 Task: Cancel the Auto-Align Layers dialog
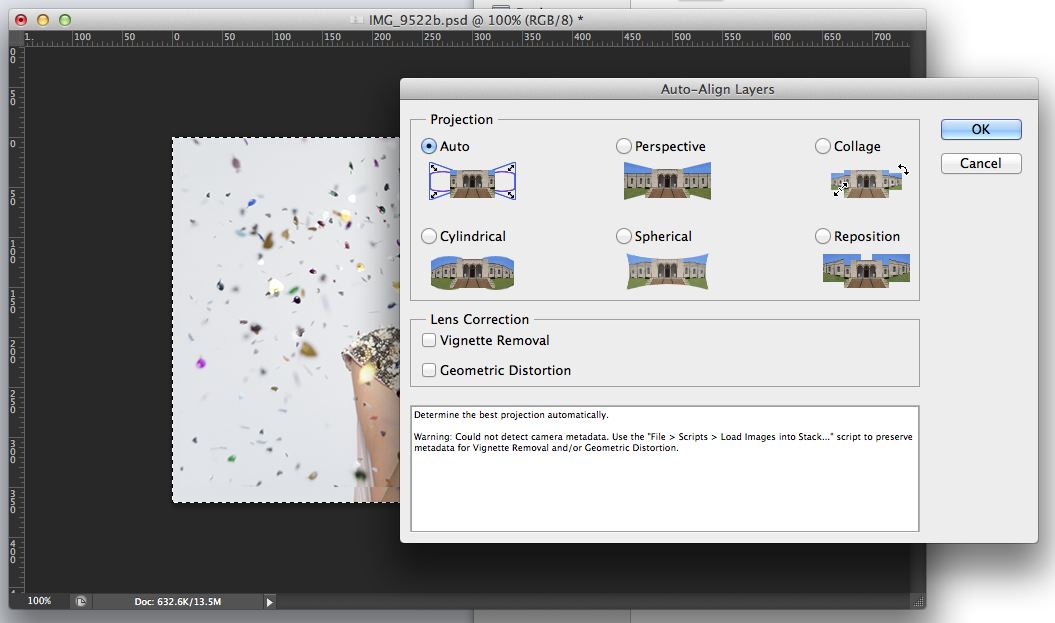click(x=980, y=163)
